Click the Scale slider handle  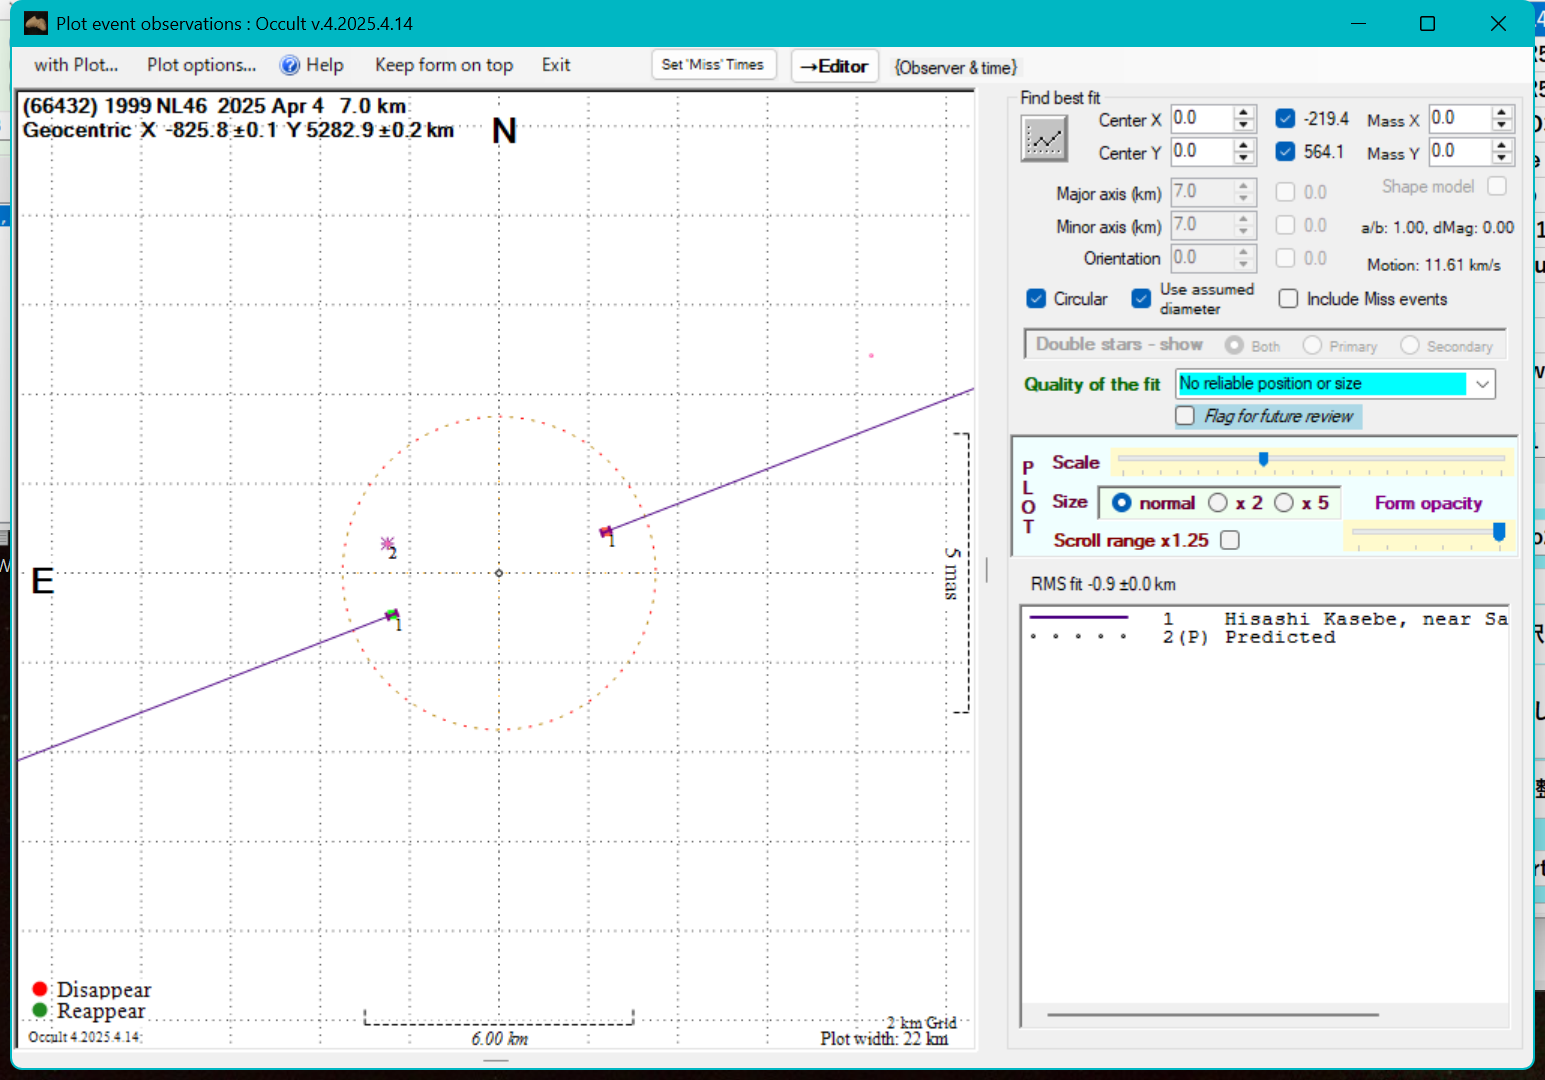tap(1263, 459)
